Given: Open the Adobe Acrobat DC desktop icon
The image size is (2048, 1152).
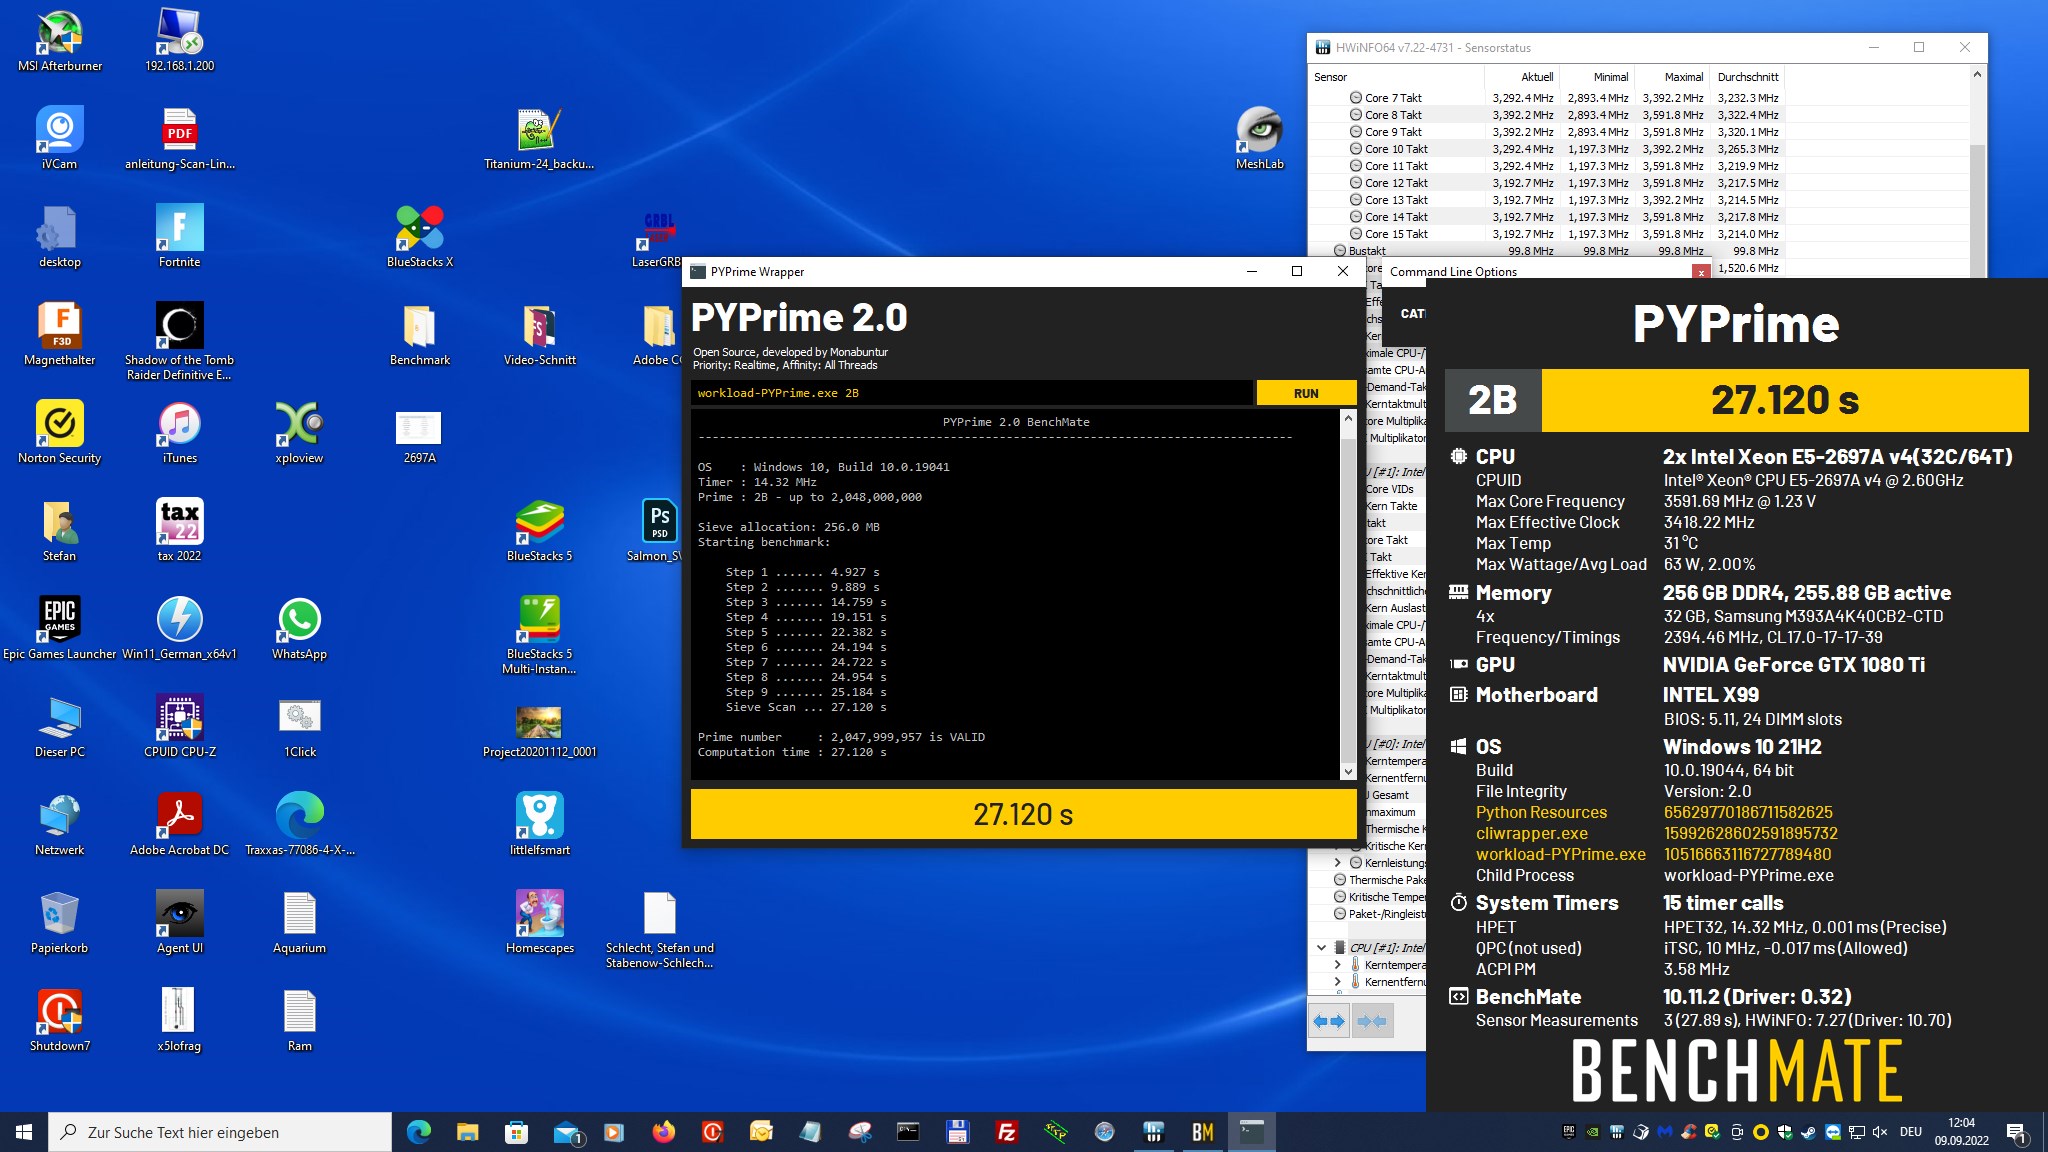Looking at the screenshot, I should tap(180, 824).
